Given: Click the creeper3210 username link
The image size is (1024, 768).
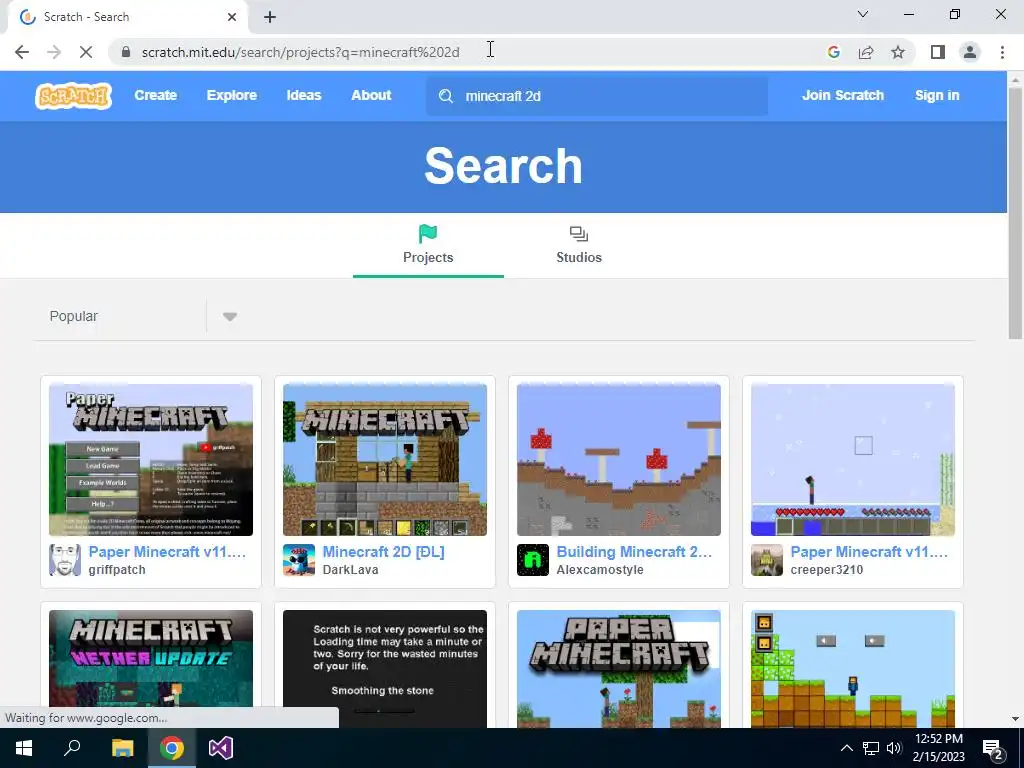Looking at the screenshot, I should click(827, 569).
